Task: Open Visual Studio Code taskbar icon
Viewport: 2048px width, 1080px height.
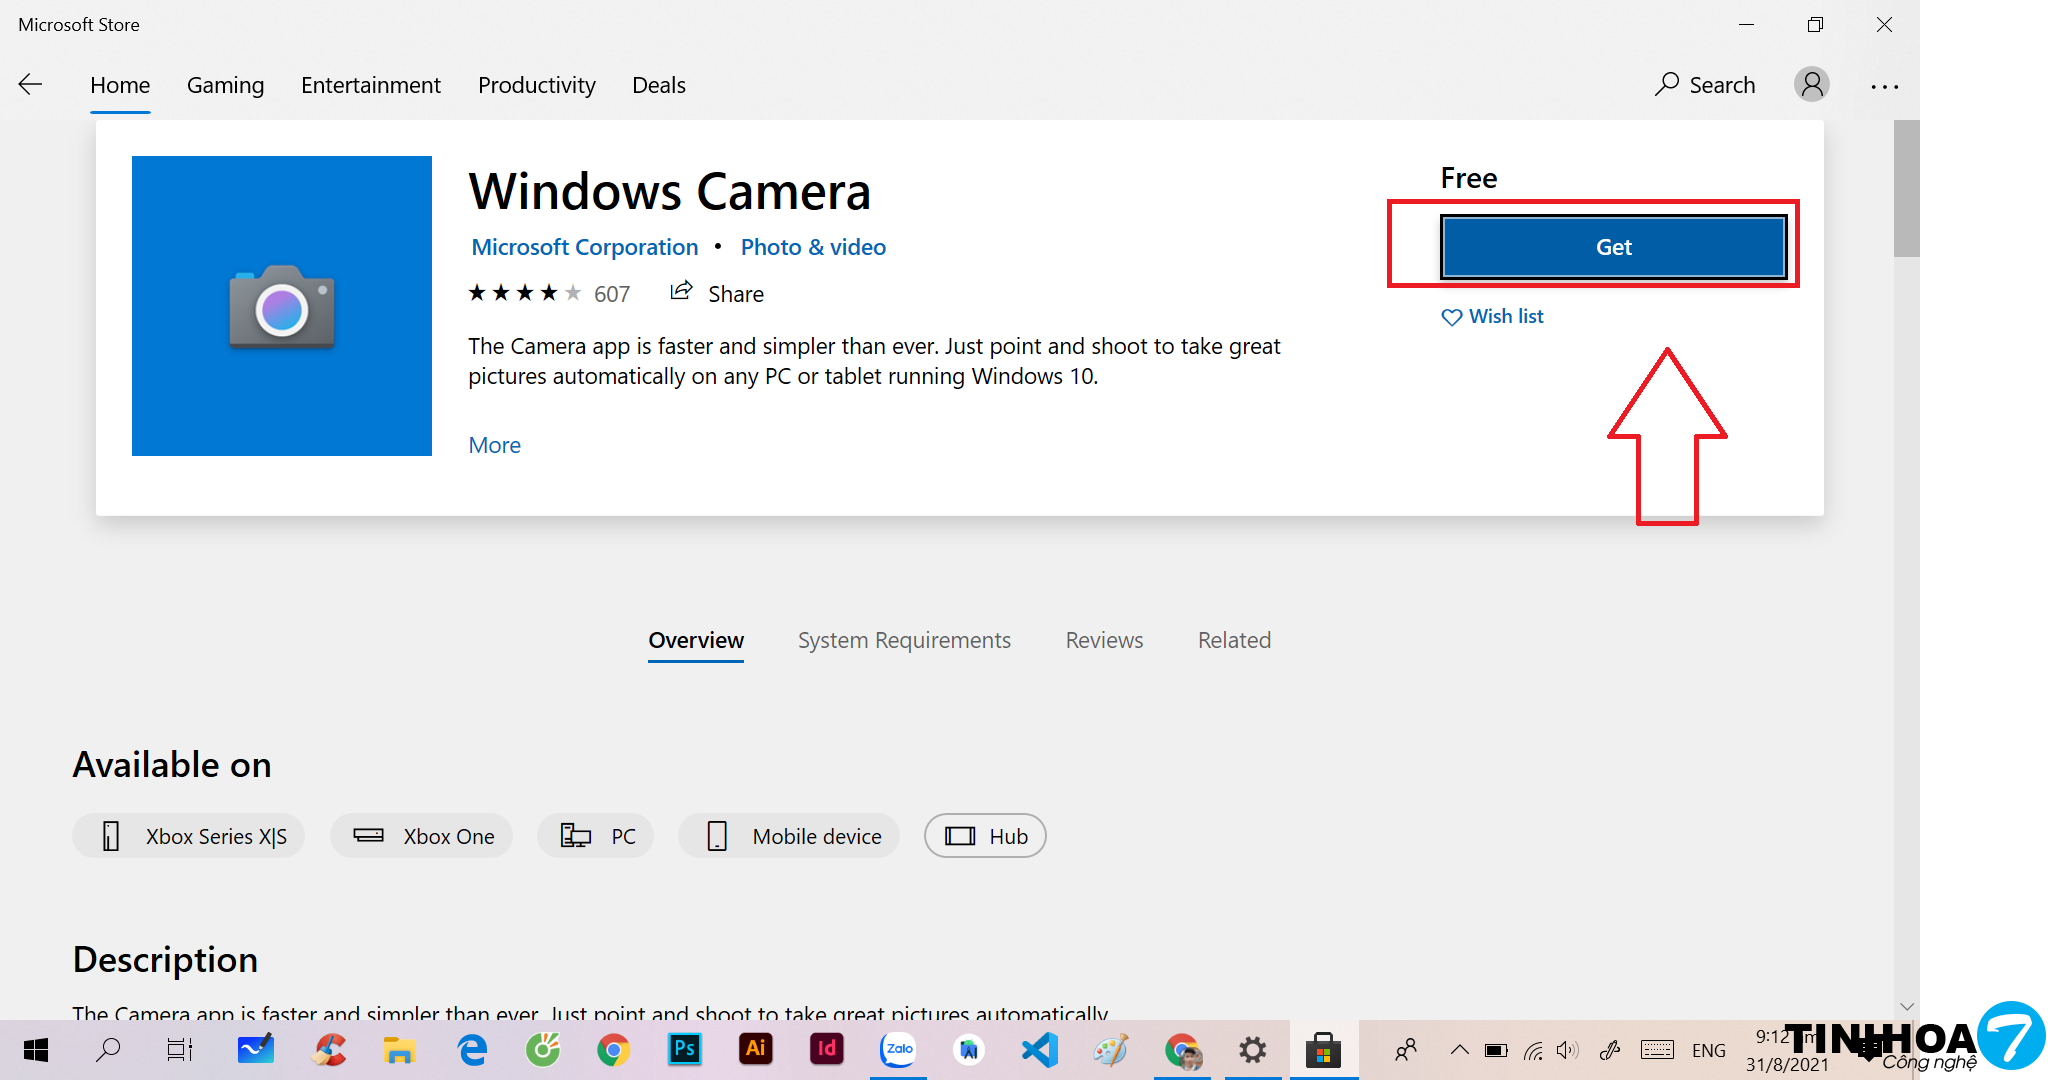Action: pyautogui.click(x=1039, y=1049)
